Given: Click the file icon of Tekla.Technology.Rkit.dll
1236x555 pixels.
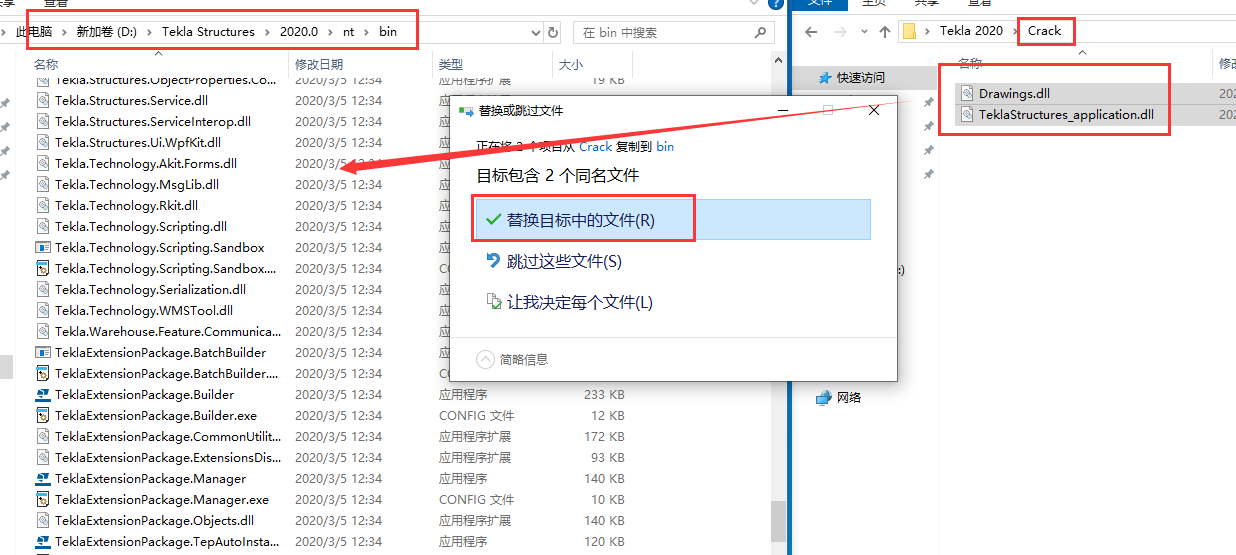Looking at the screenshot, I should click(43, 205).
